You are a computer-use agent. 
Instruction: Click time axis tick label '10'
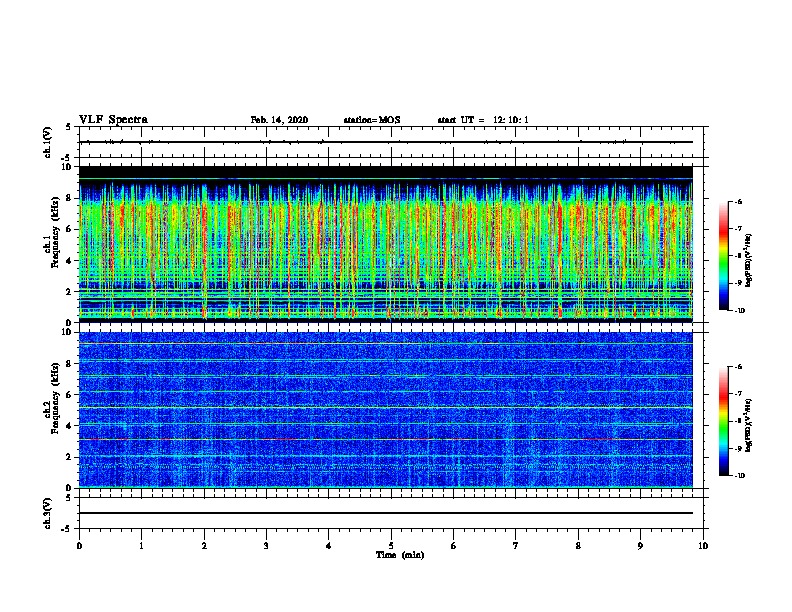tap(703, 546)
